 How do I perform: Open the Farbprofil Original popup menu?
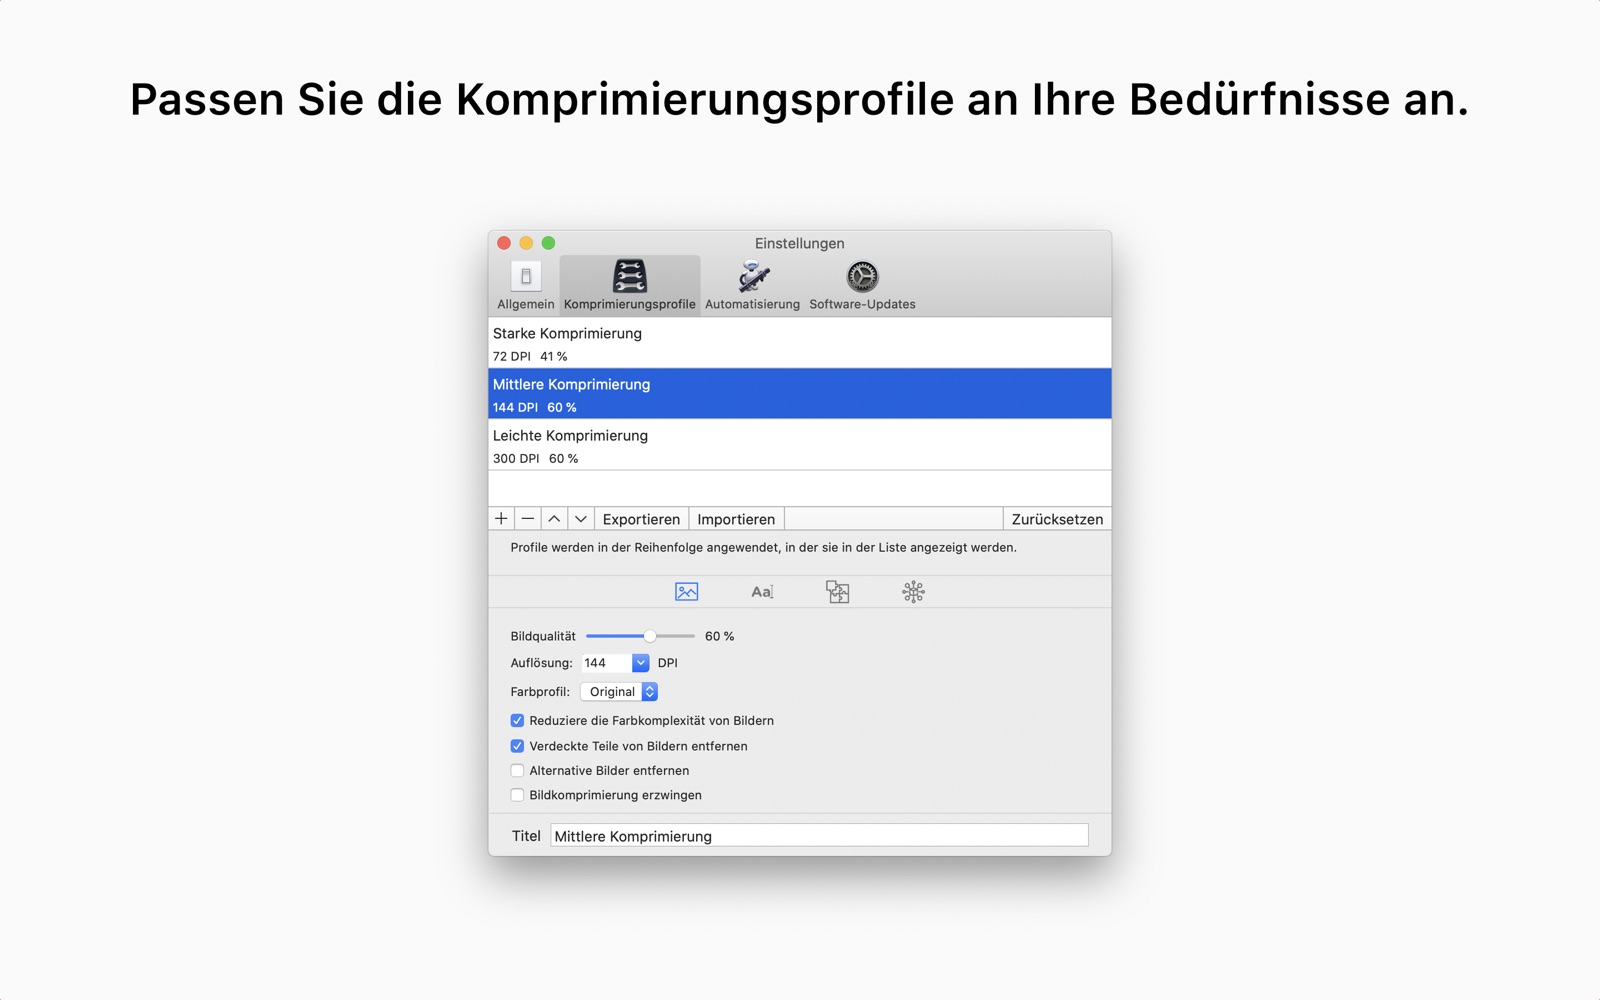point(619,692)
